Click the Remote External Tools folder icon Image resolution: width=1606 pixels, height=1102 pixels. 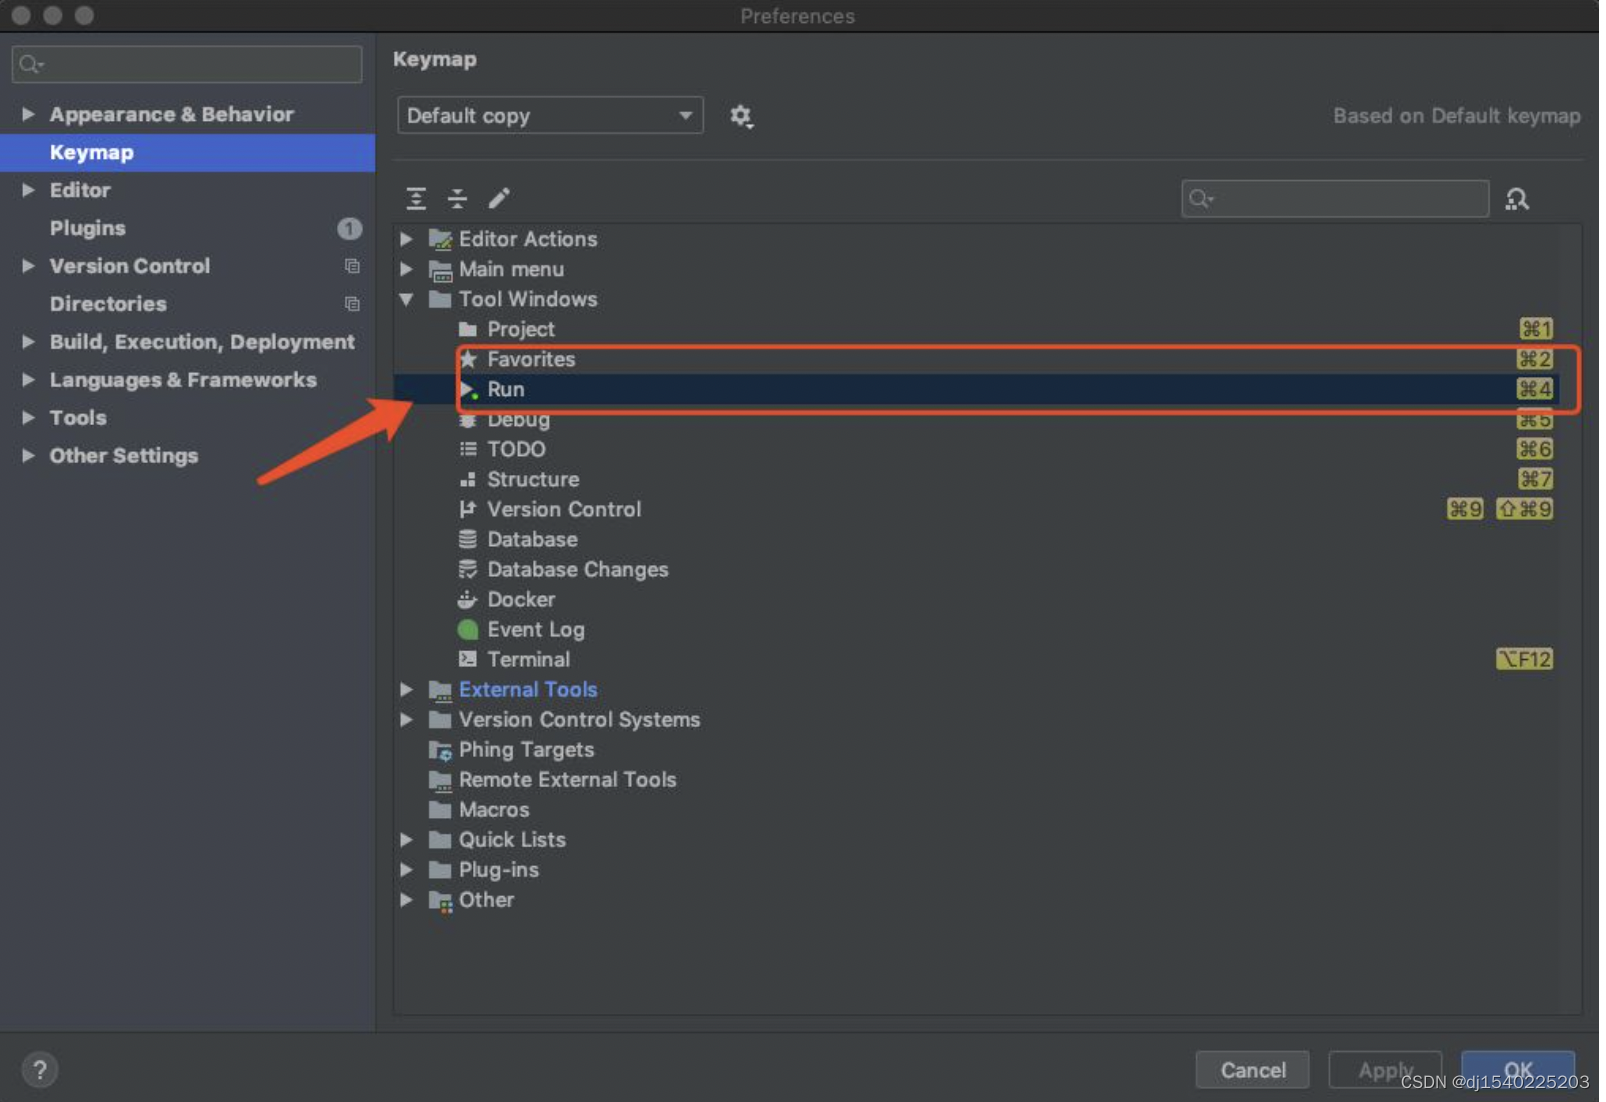(440, 780)
